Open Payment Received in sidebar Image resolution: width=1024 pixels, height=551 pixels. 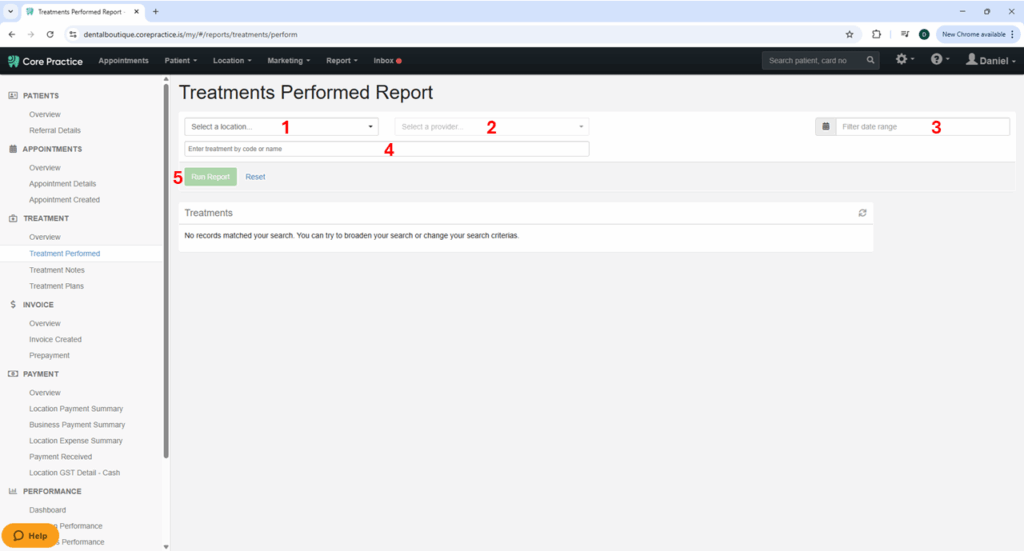click(60, 457)
